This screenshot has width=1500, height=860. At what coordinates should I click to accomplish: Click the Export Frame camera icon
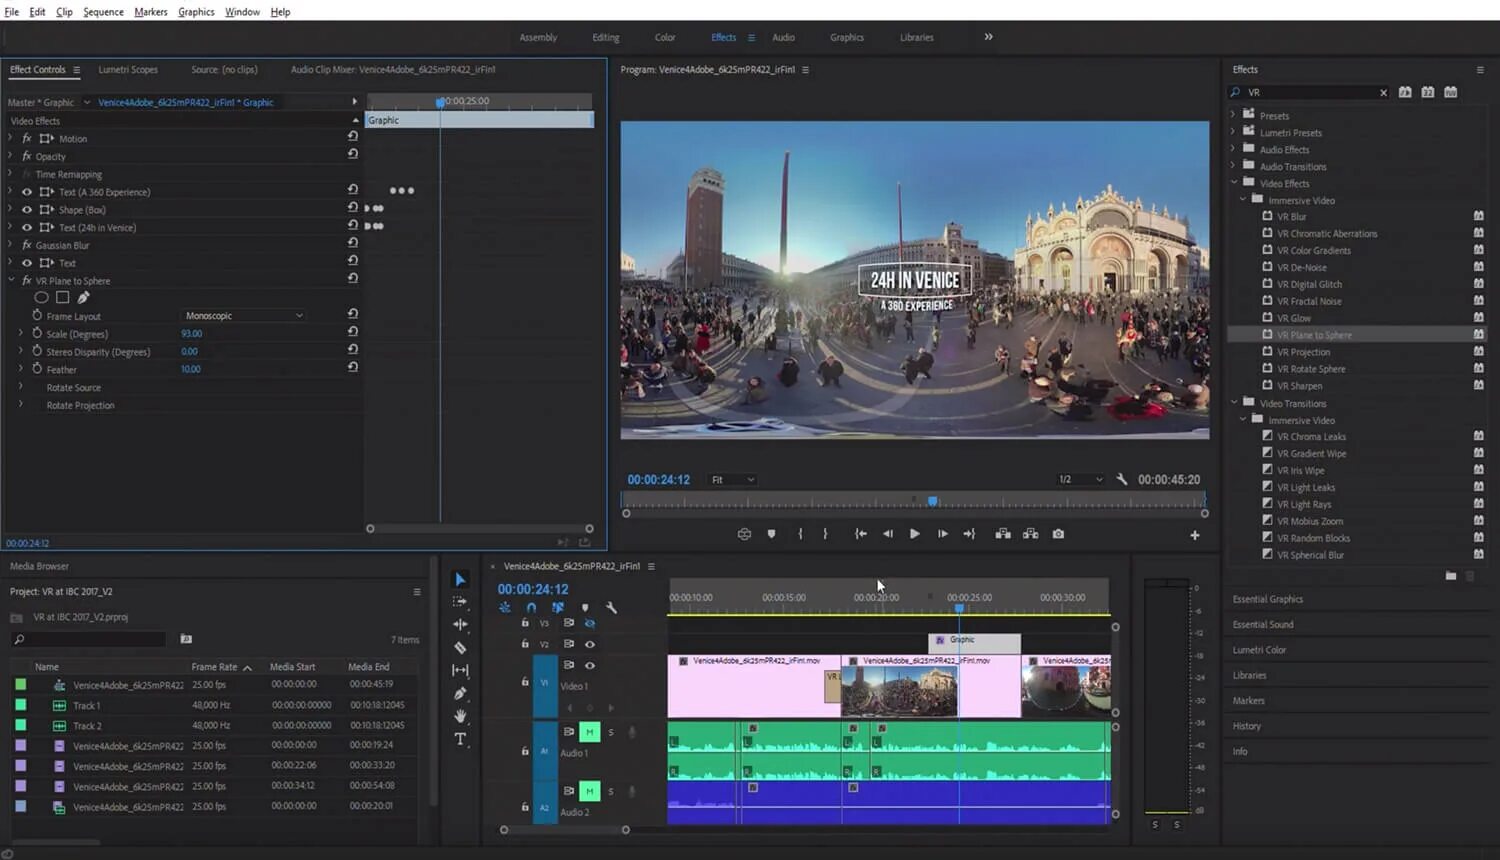click(1058, 534)
